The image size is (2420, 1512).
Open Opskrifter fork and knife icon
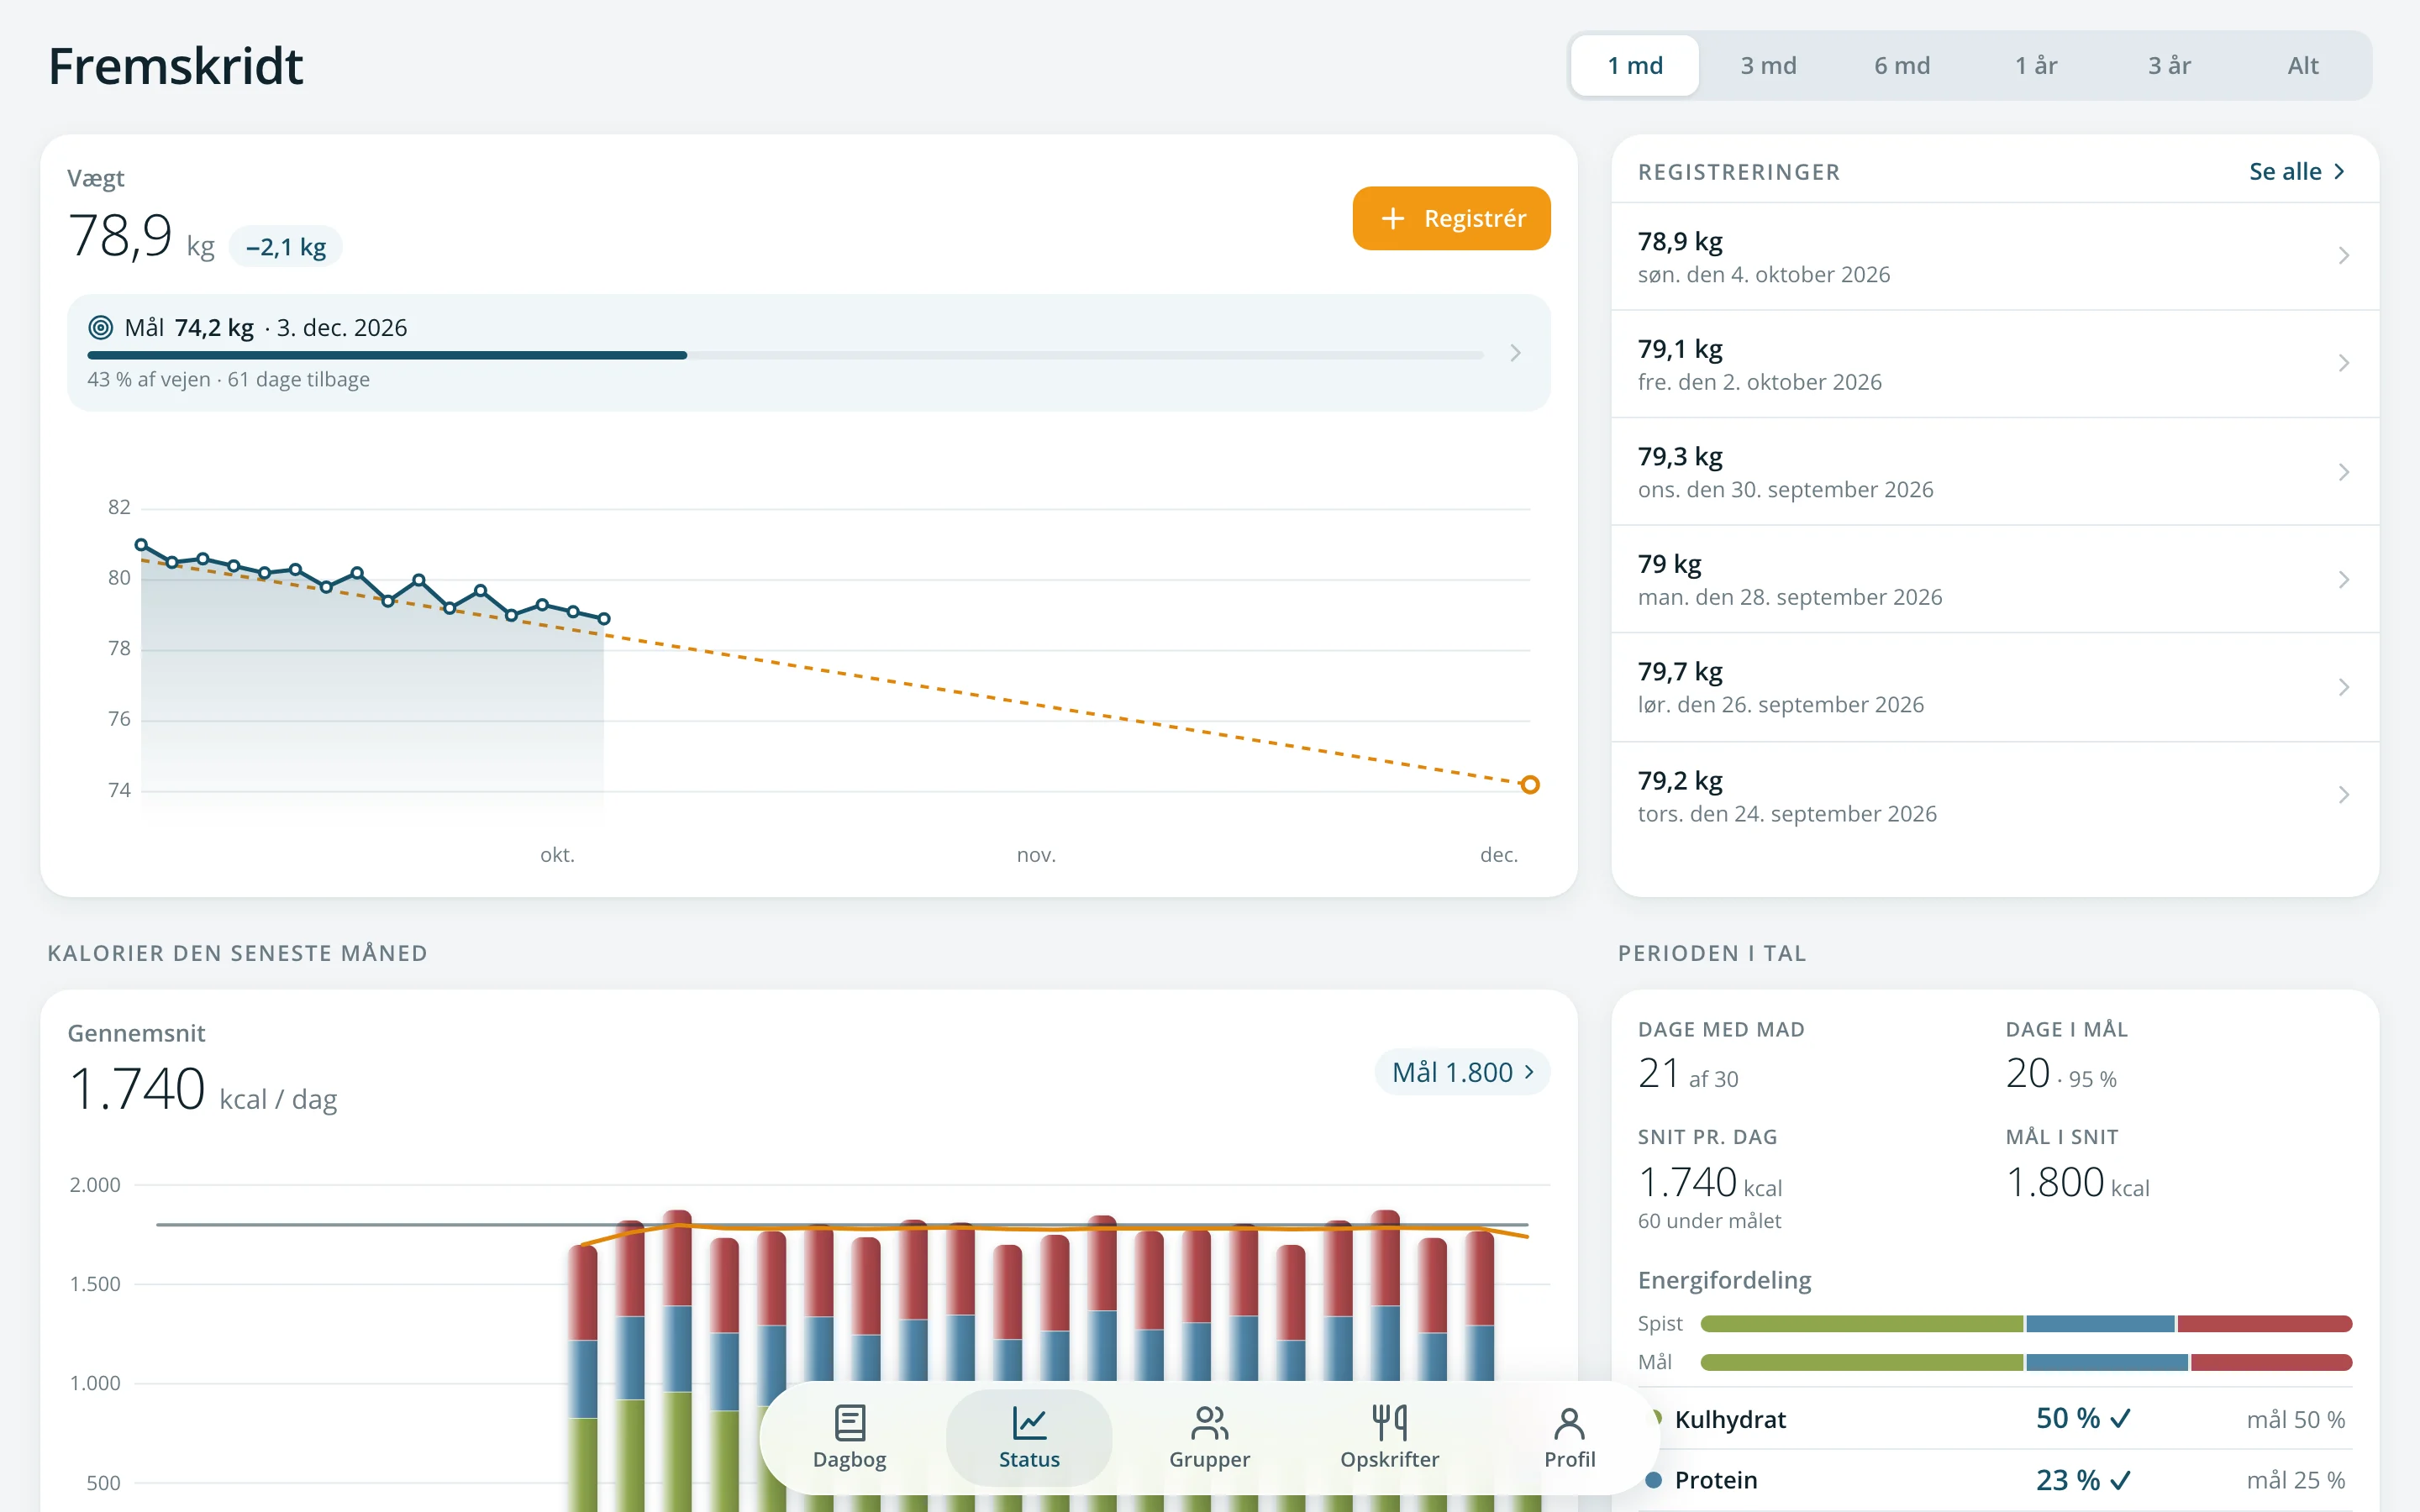click(1389, 1421)
